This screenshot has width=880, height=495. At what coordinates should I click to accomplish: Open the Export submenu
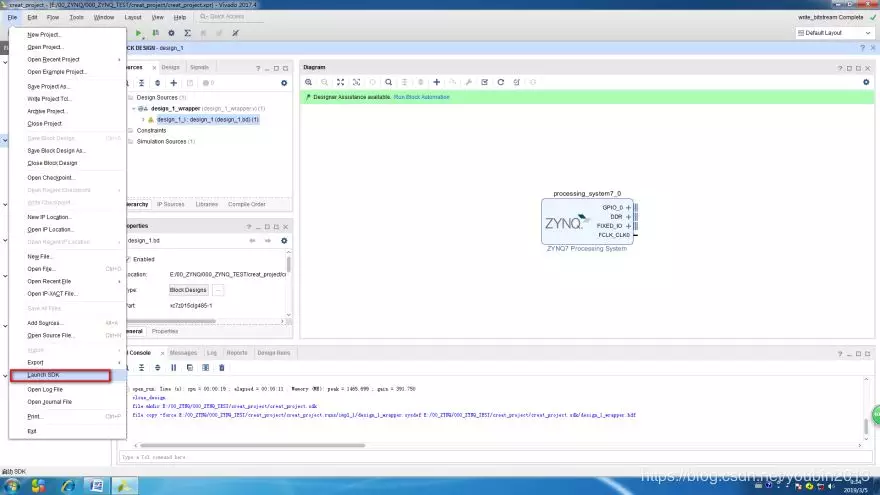67,363
